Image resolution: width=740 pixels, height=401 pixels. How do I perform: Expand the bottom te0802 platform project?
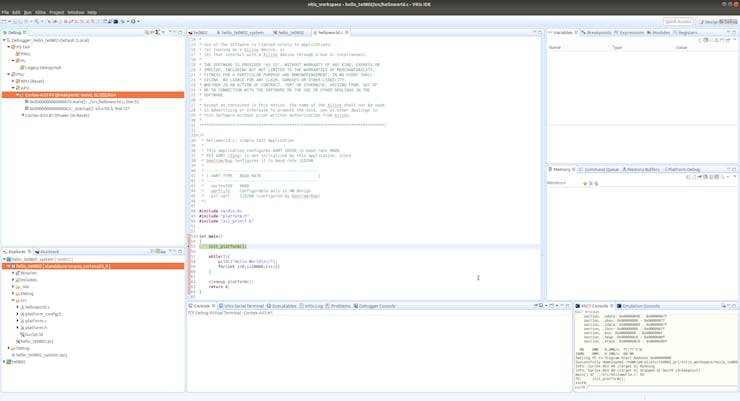[4, 362]
